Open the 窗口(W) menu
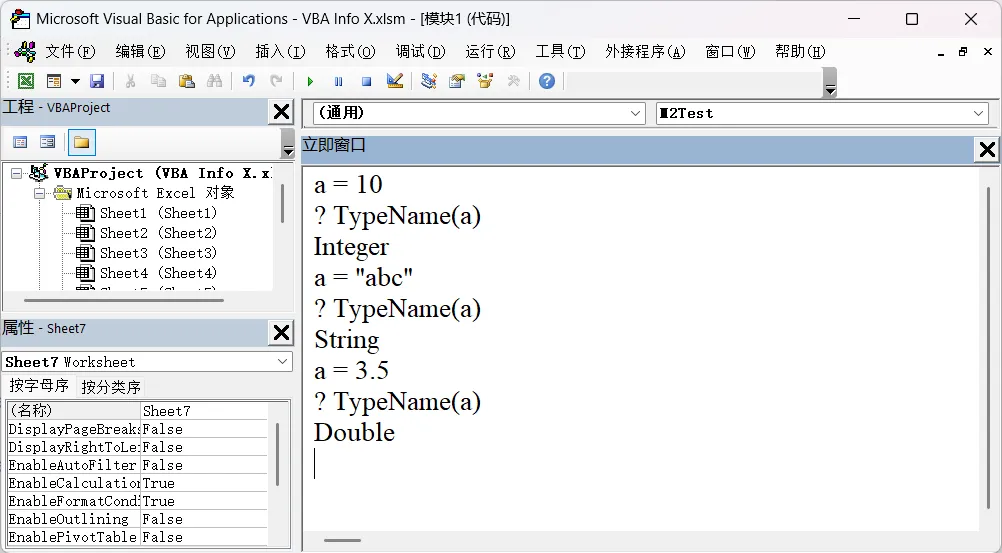Screen dimensions: 1002x553 coord(730,52)
